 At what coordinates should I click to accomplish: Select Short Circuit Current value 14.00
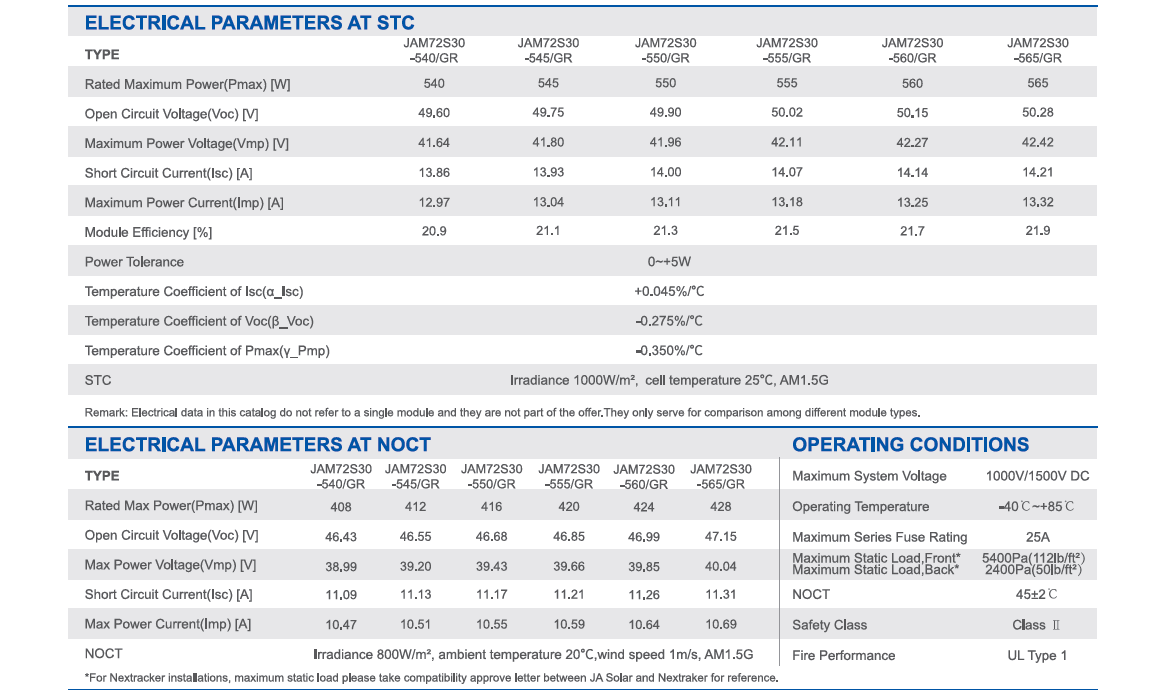665,172
